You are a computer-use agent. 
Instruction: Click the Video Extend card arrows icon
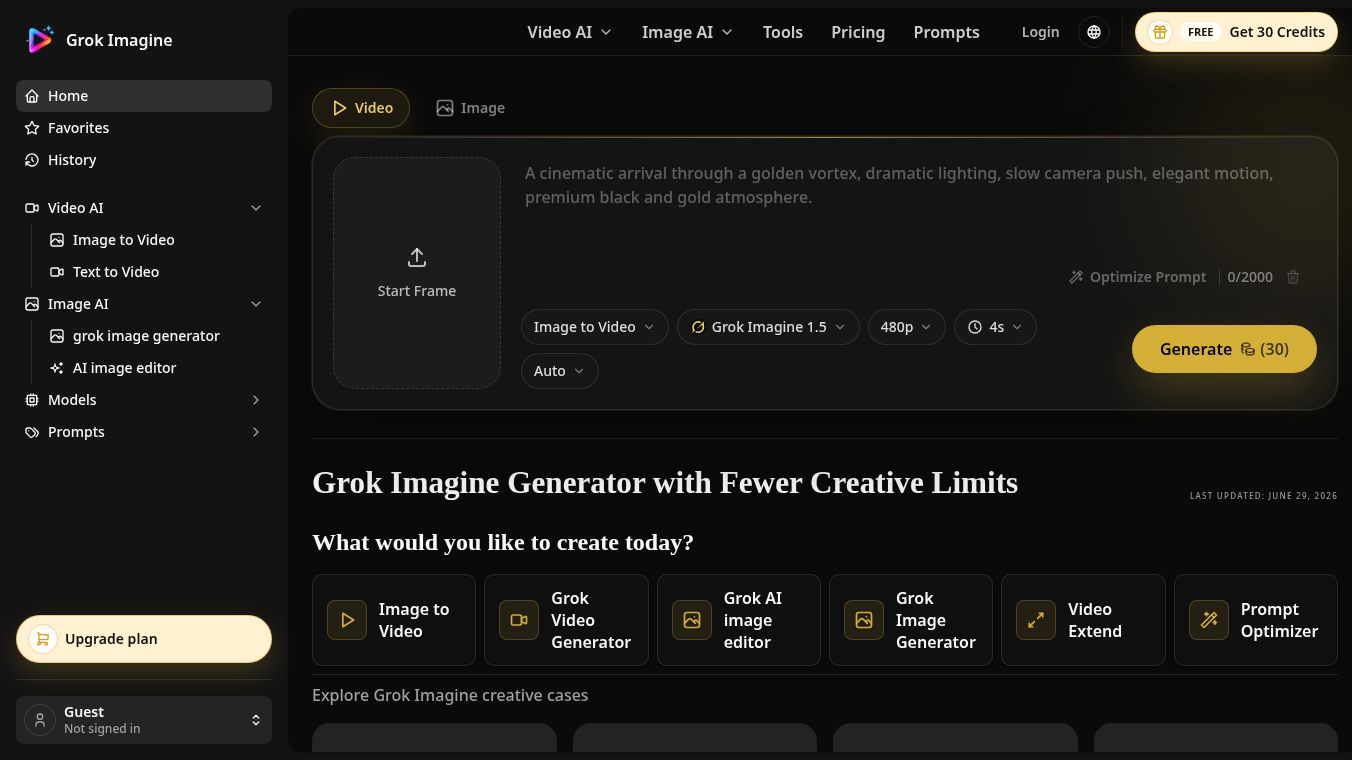pyautogui.click(x=1036, y=620)
